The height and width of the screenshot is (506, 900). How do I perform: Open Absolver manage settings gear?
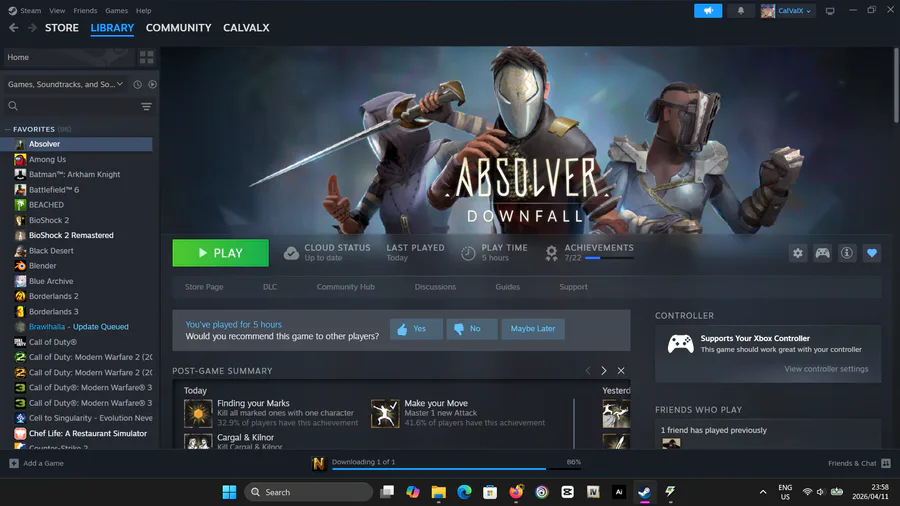coord(797,253)
